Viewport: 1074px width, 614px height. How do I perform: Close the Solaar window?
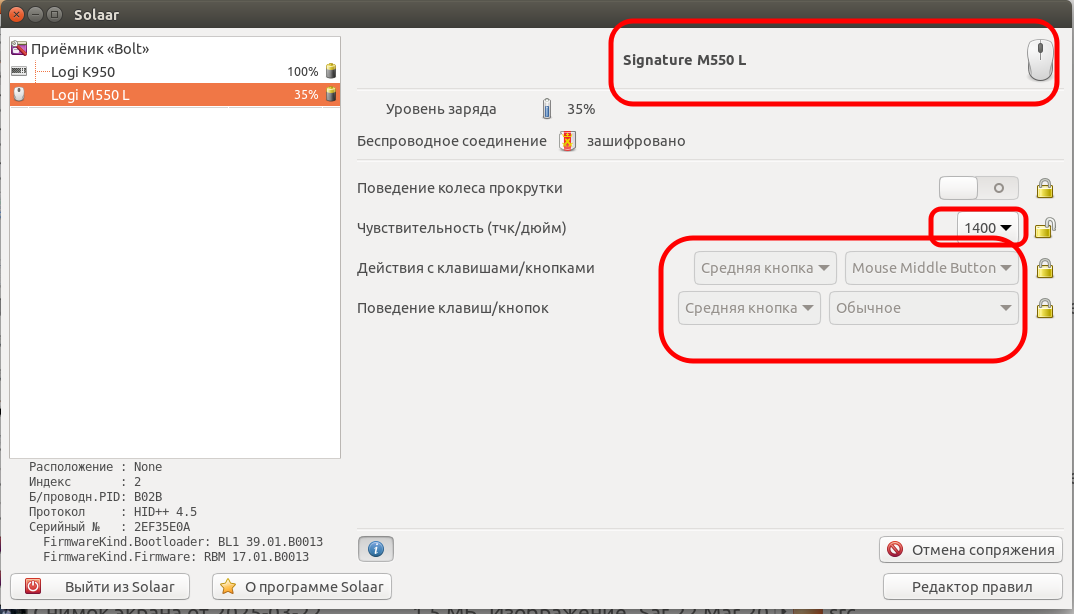click(16, 14)
